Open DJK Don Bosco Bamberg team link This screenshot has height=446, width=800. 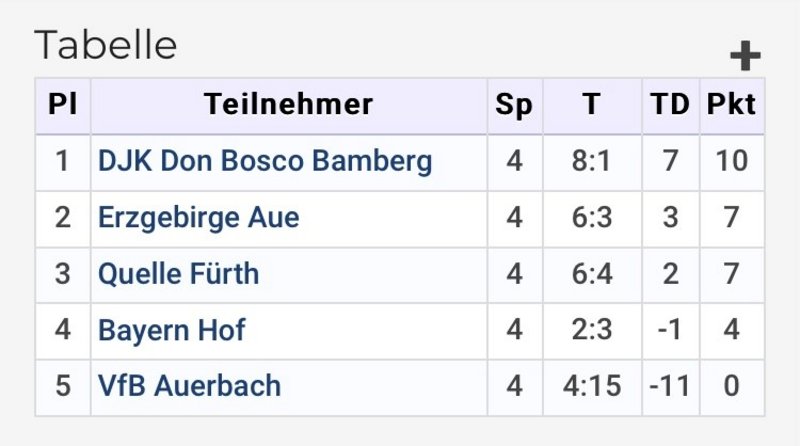point(265,161)
